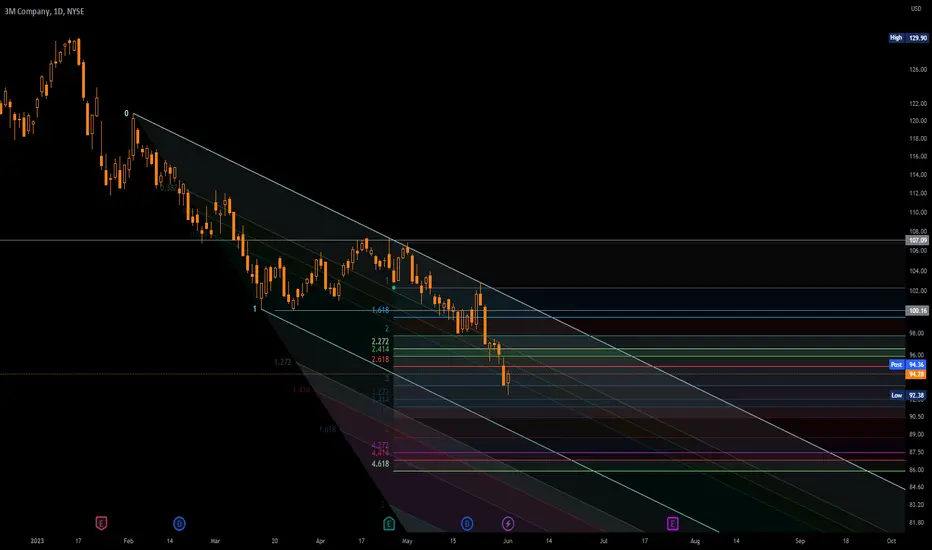Click the Mar label on time axis
Screen dimensions: 932x550
(x=215, y=540)
